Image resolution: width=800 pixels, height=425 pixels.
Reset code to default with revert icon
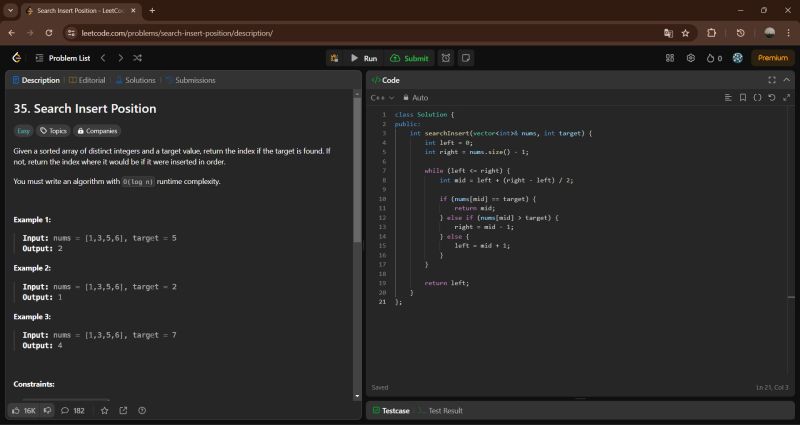click(771, 98)
